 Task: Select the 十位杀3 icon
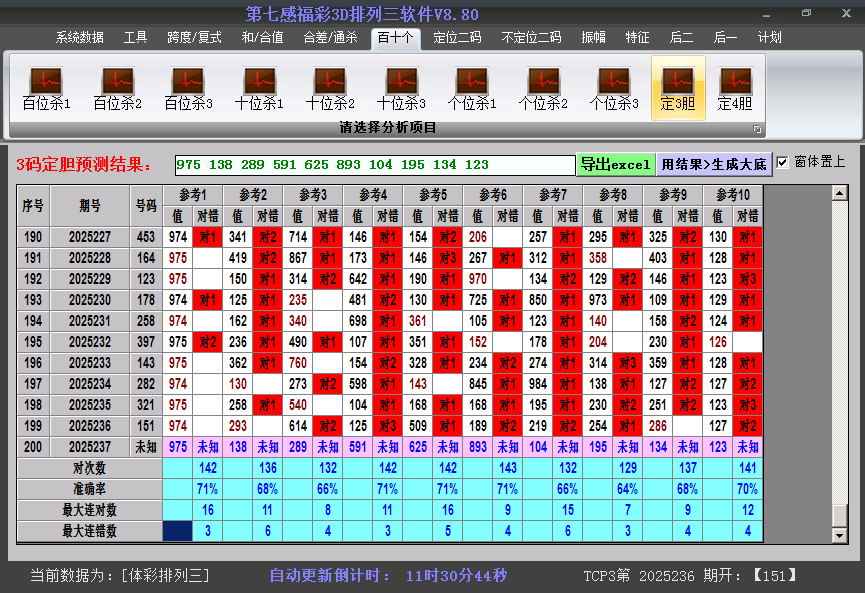[x=401, y=88]
